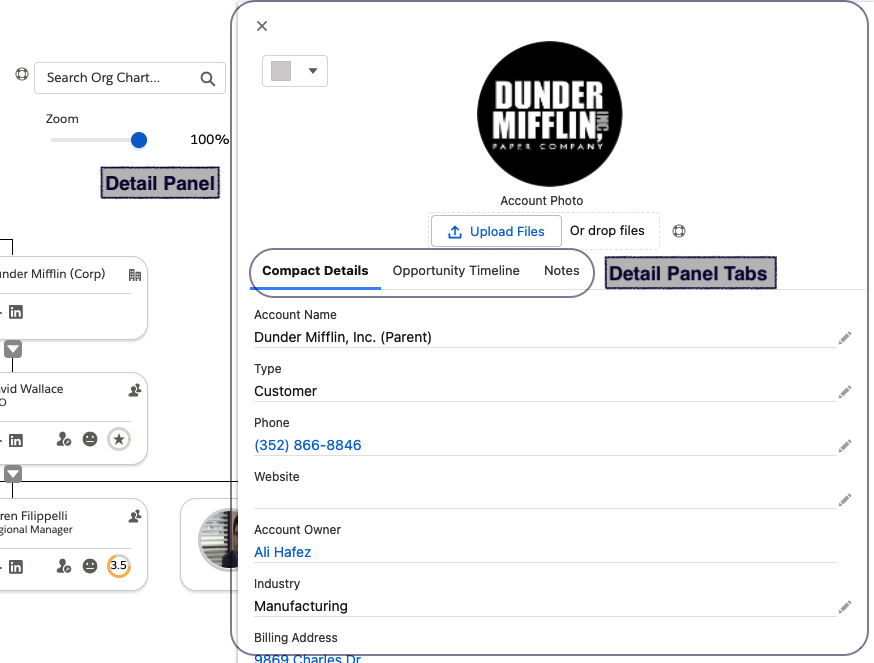Click the David Wallace card name
Viewport: 874px width, 663px height.
(x=32, y=389)
